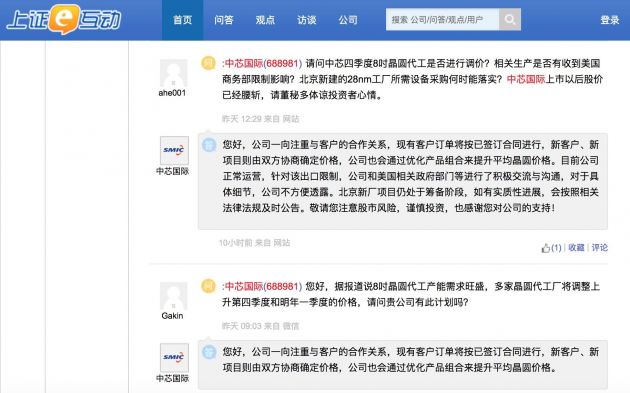630x393 pixels.
Task: Click the 上证e互动 site logo
Action: [x=64, y=19]
